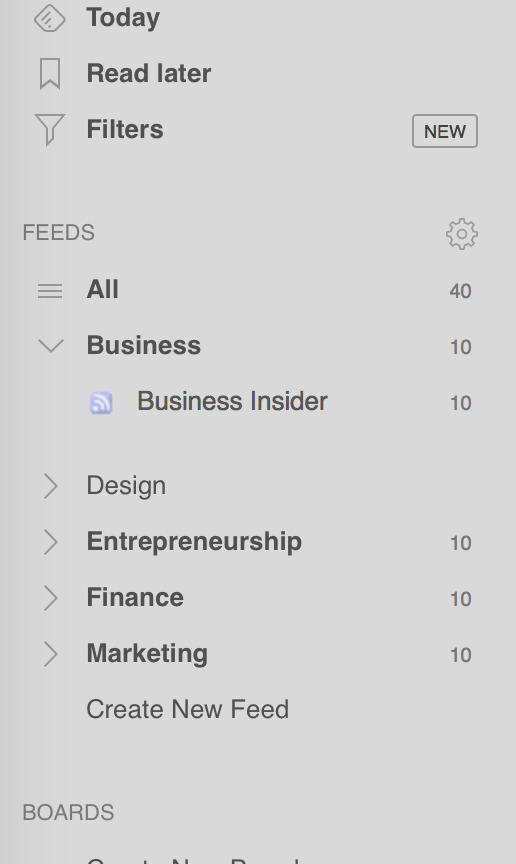Expand the Design feed category
516x864 pixels.
(x=51, y=486)
